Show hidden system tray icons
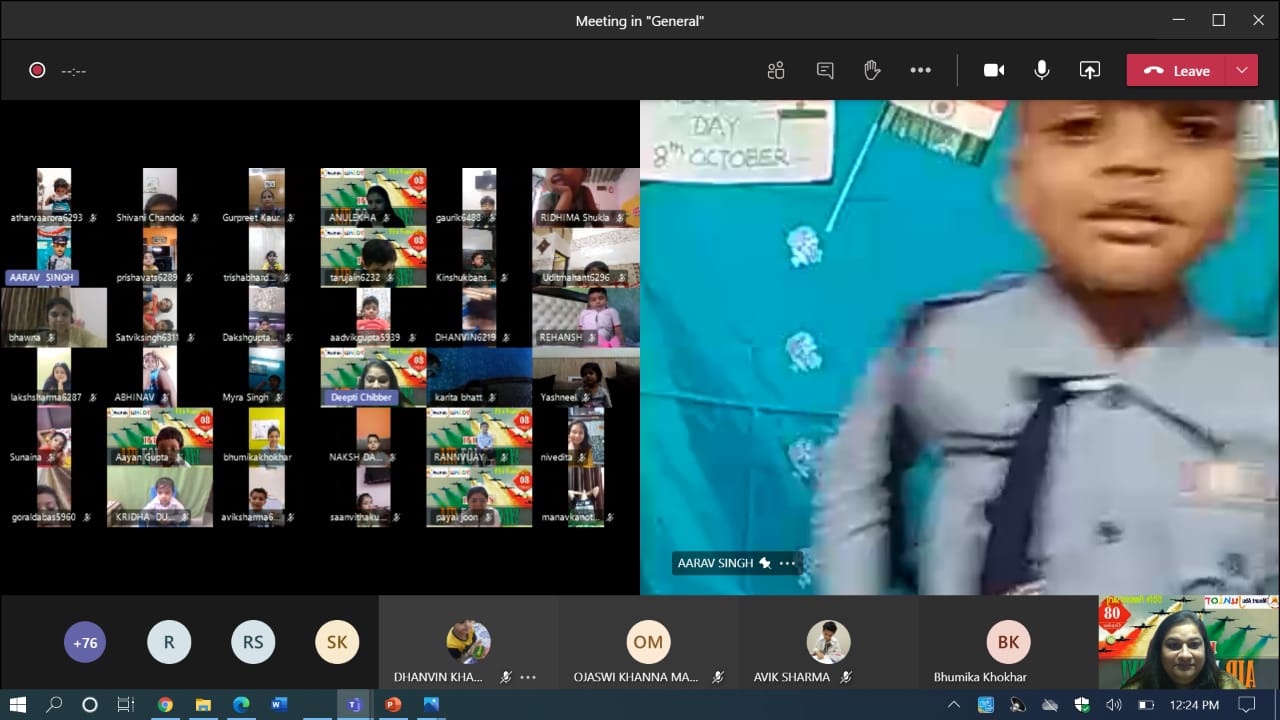 [955, 705]
